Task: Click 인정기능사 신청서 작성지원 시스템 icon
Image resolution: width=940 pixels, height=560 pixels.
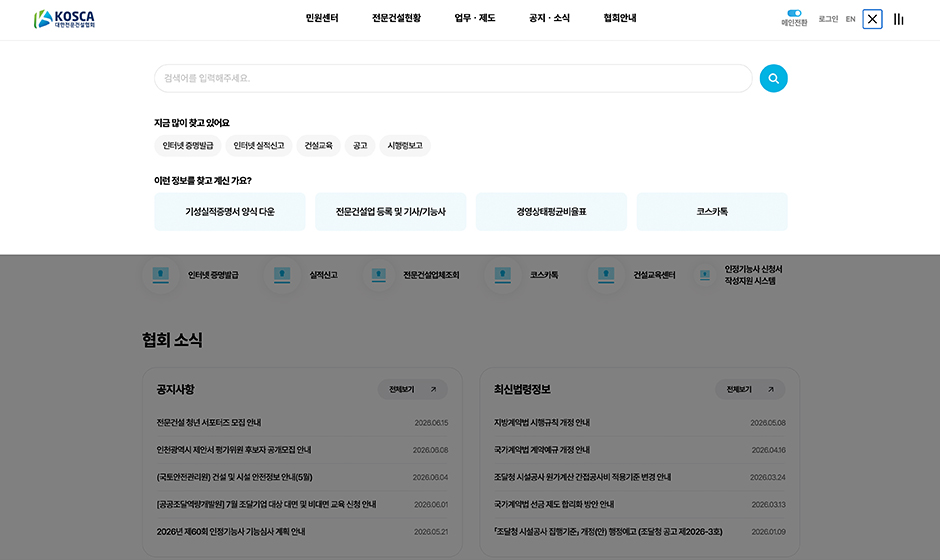Action: tap(705, 275)
